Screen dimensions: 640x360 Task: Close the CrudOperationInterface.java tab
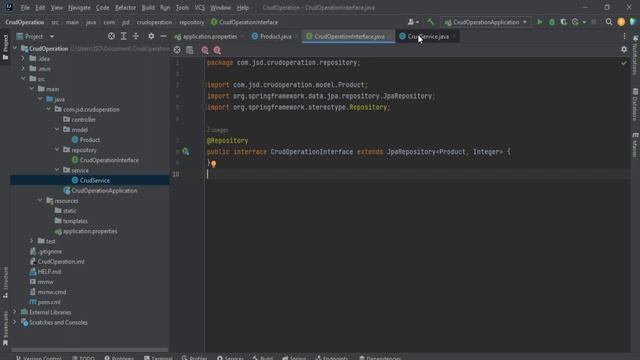coord(390,36)
